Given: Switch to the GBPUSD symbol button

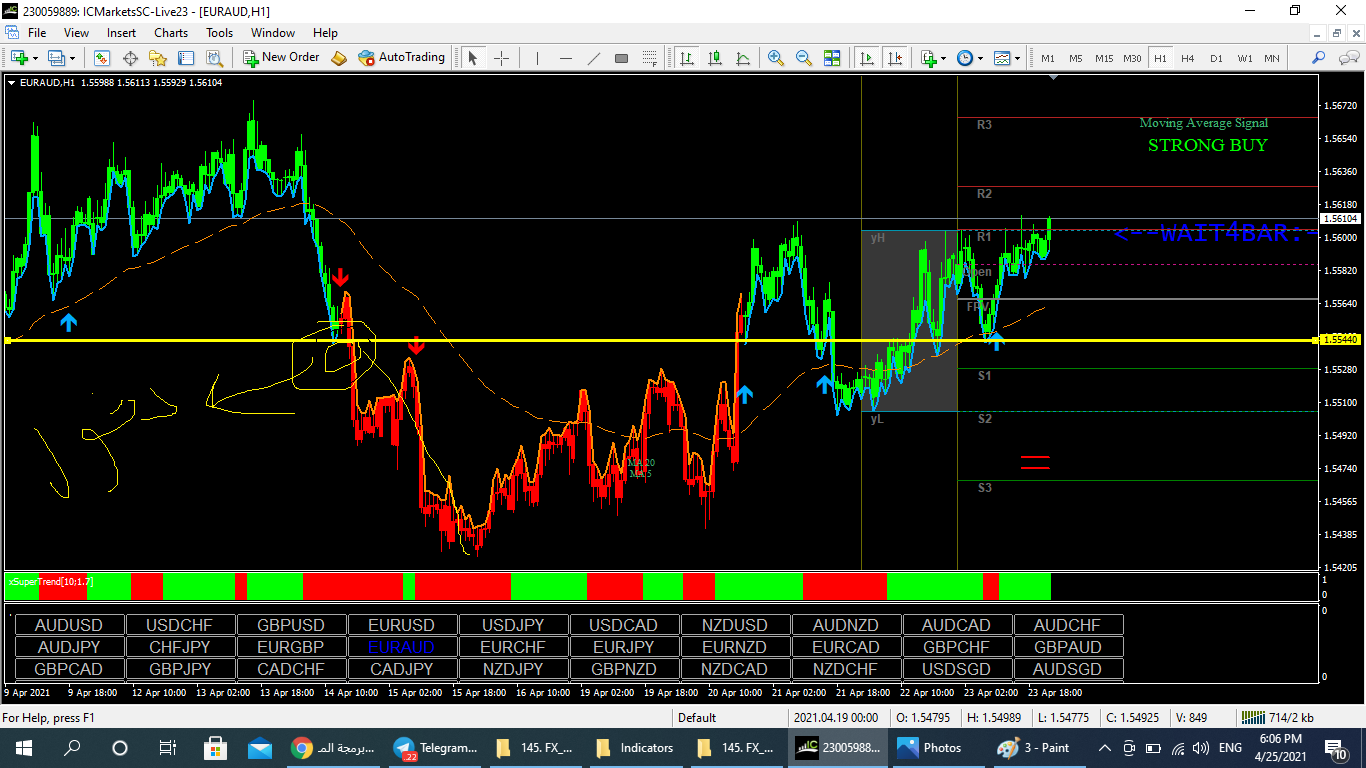Looking at the screenshot, I should [x=291, y=625].
